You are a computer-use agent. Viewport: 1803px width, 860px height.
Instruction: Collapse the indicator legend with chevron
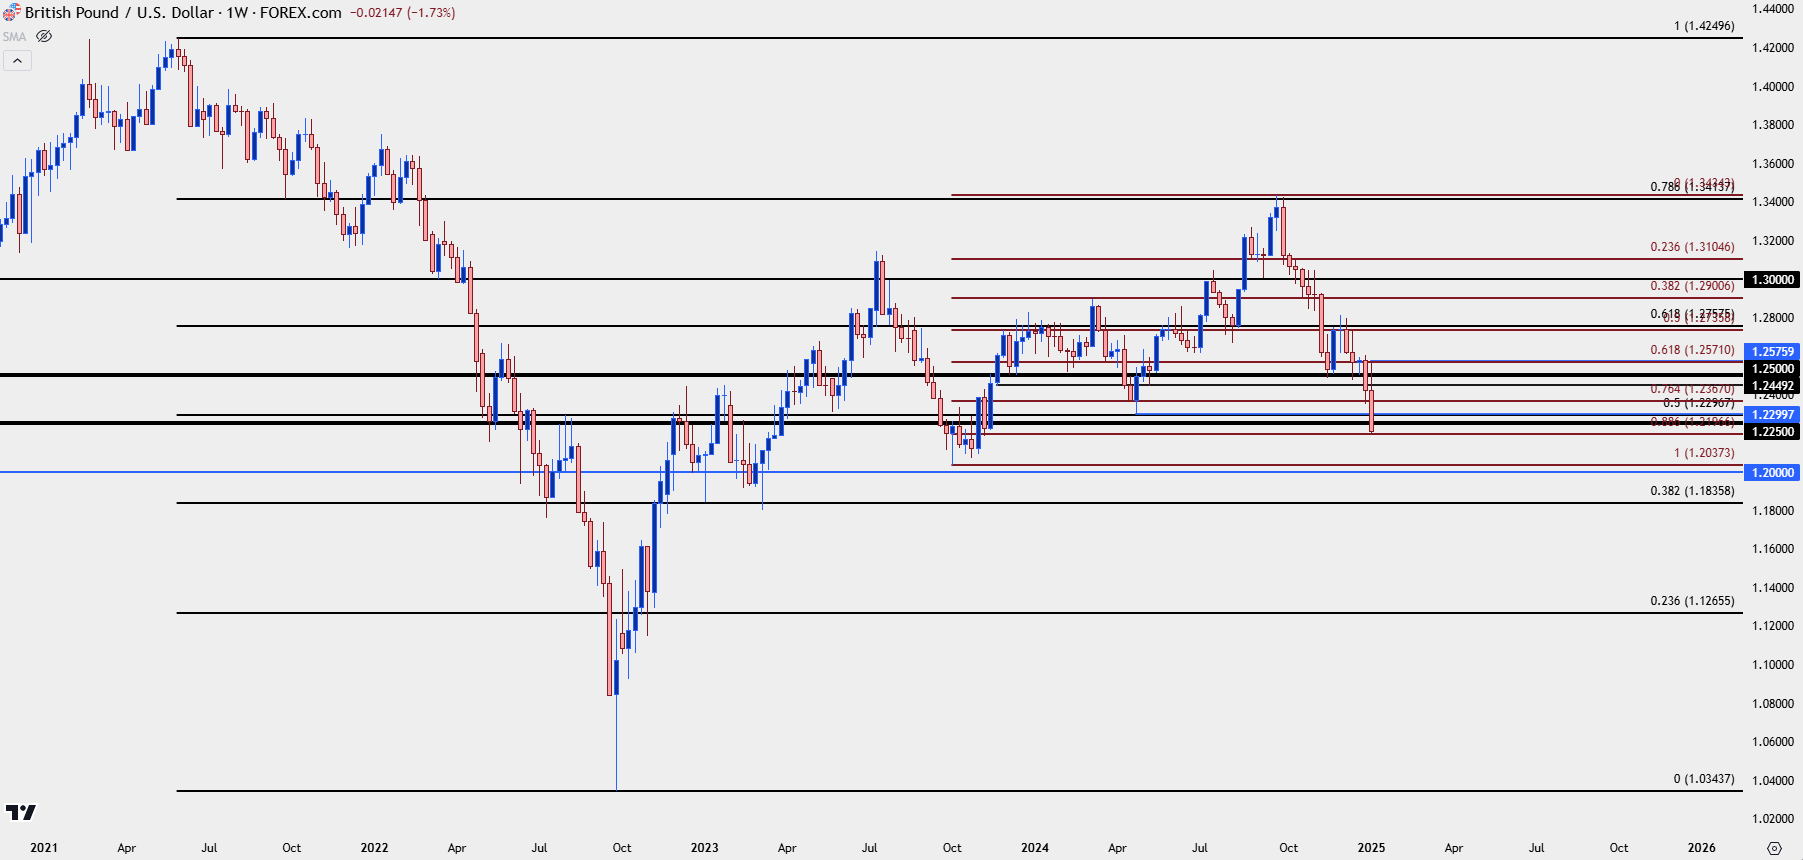click(17, 61)
